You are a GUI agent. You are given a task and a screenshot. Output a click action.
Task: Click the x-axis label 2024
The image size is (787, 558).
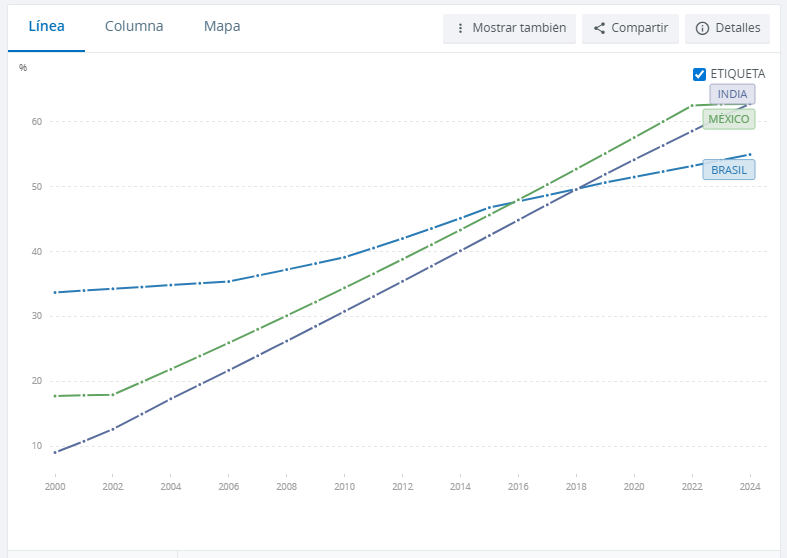(750, 486)
